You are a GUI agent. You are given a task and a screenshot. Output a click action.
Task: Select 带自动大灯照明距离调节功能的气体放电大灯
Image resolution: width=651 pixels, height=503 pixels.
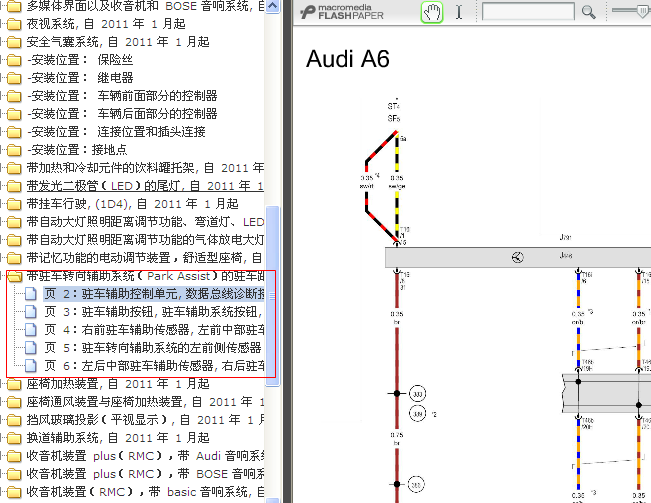(145, 240)
